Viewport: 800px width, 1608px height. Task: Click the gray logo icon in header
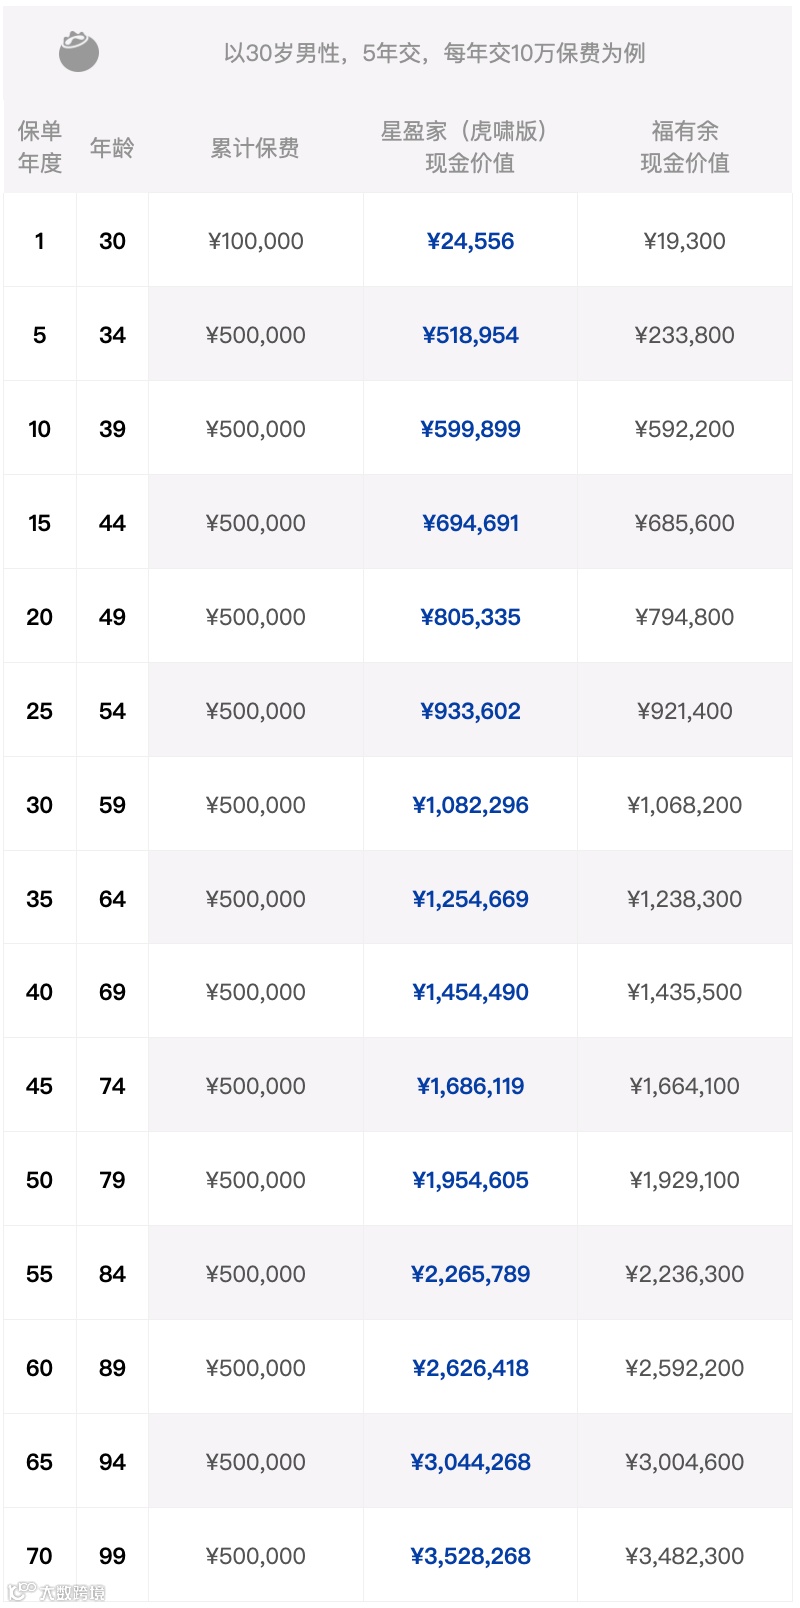click(78, 51)
